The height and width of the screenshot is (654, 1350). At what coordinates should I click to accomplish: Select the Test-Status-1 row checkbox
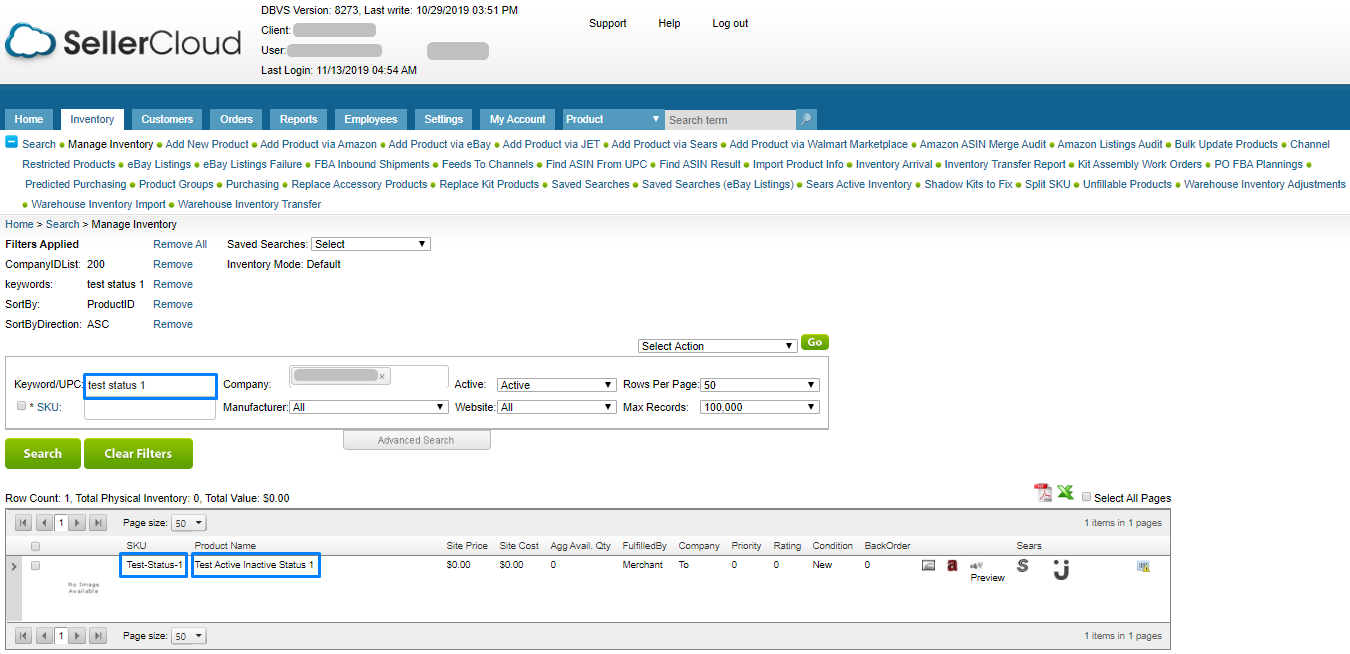(x=36, y=565)
